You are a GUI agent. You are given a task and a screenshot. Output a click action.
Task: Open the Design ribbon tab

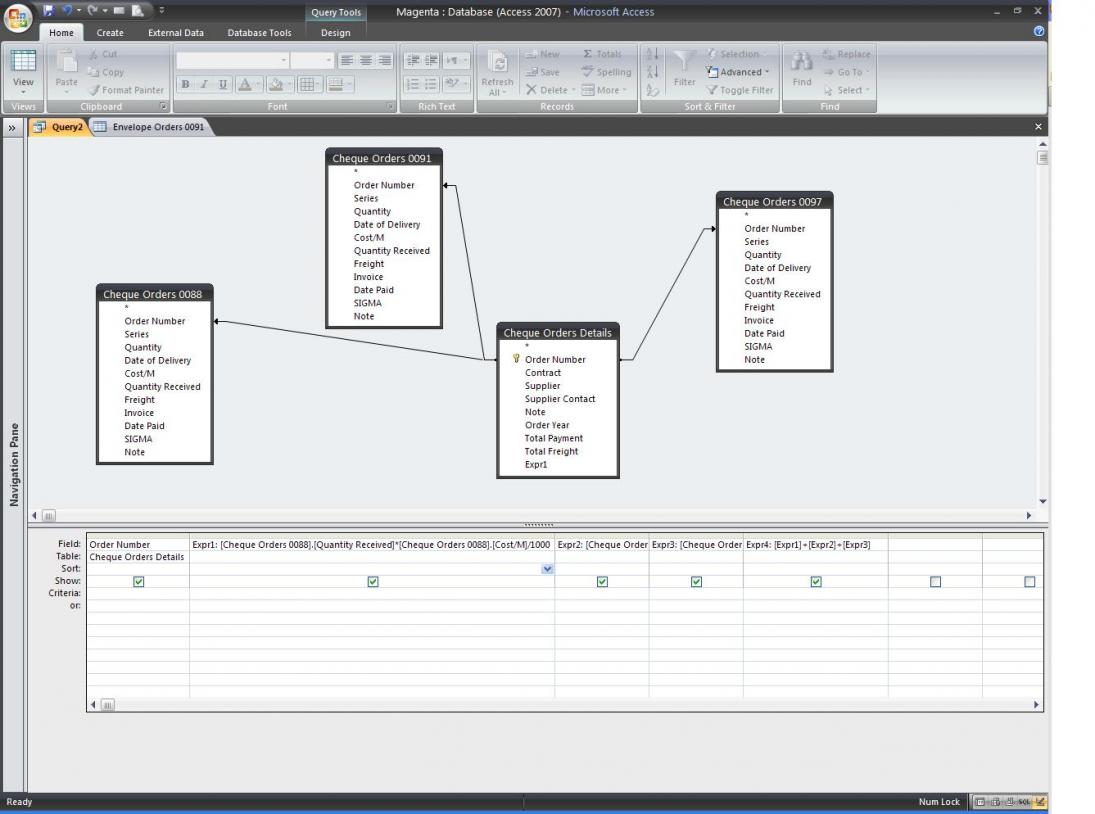(x=336, y=32)
